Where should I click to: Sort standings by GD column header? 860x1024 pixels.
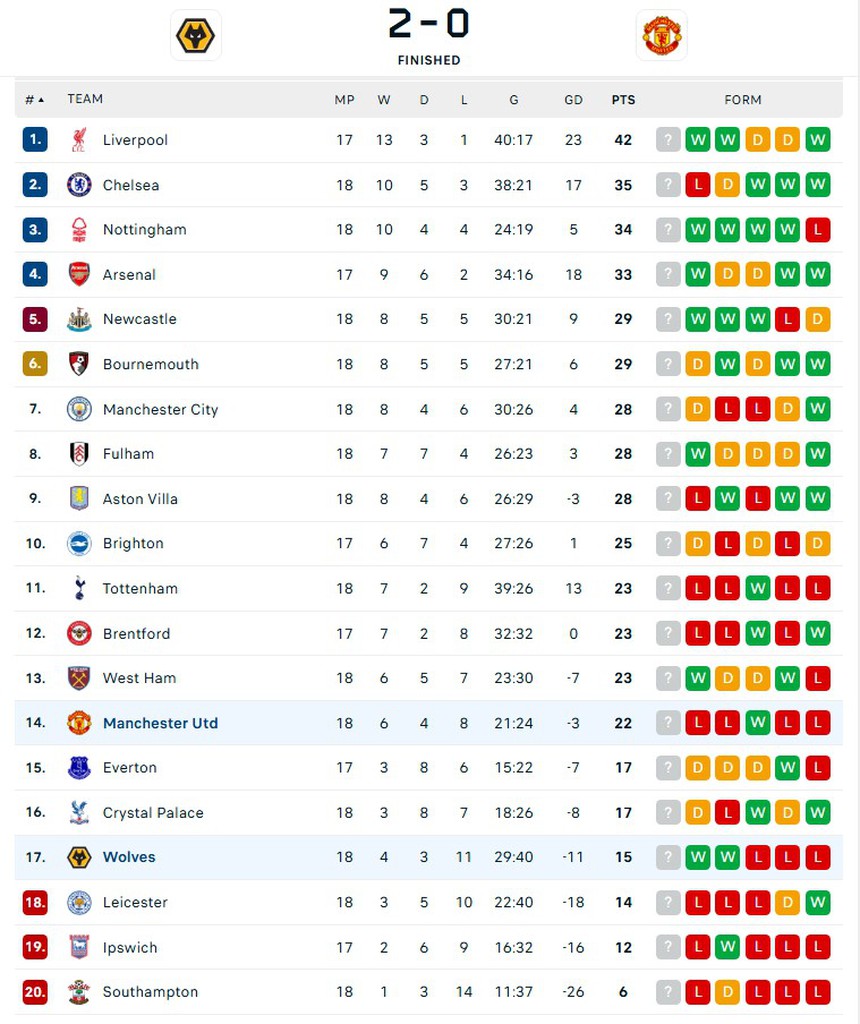tap(573, 100)
